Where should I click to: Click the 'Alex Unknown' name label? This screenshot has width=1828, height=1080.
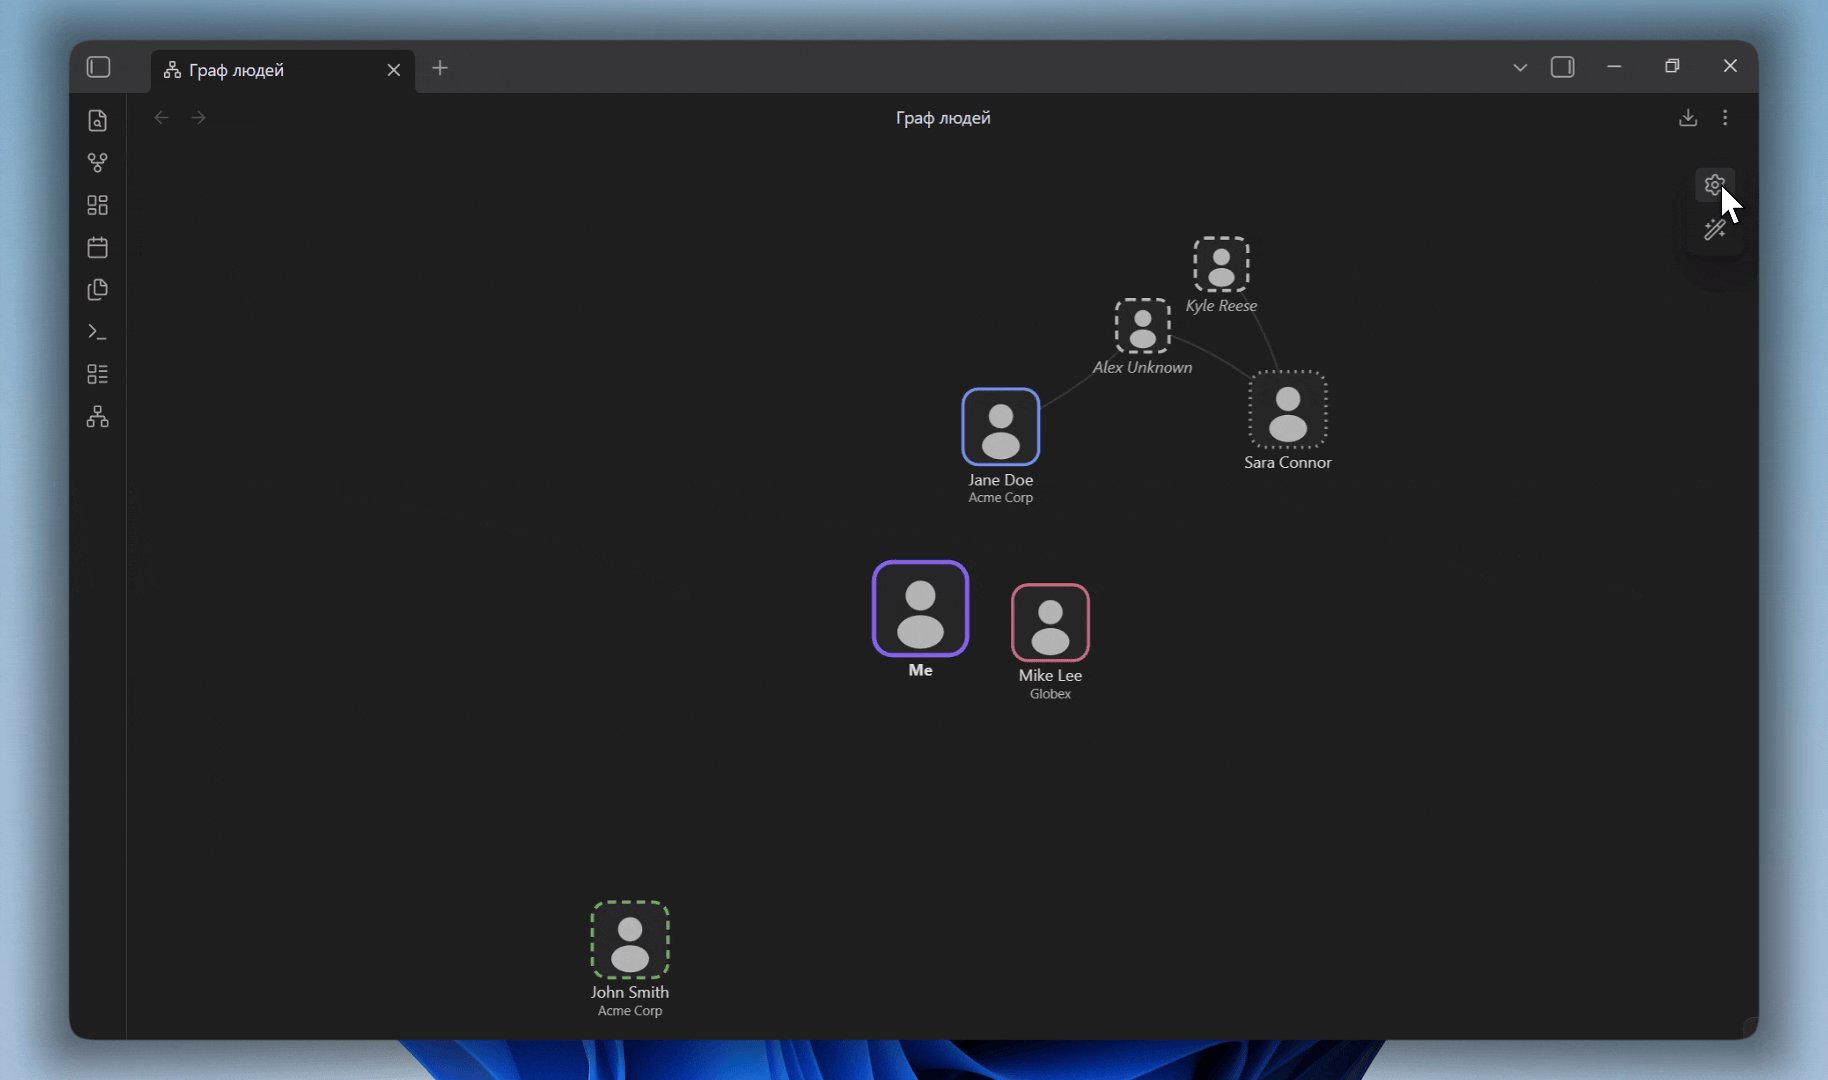[1143, 368]
